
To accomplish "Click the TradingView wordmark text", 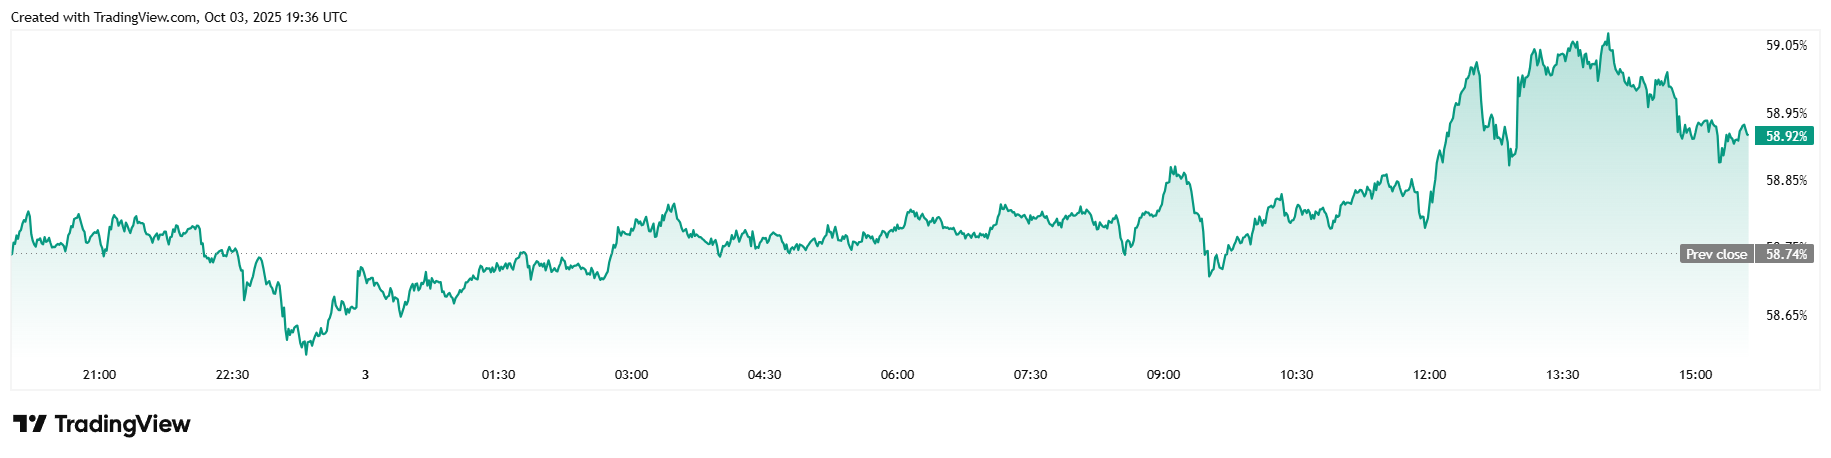I will (122, 424).
